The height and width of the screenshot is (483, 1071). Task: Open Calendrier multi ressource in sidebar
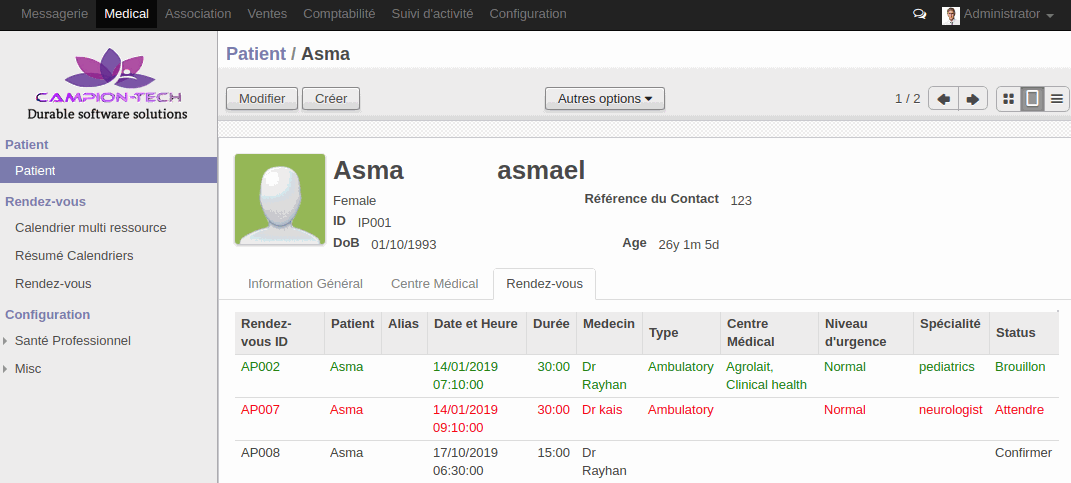coord(91,227)
